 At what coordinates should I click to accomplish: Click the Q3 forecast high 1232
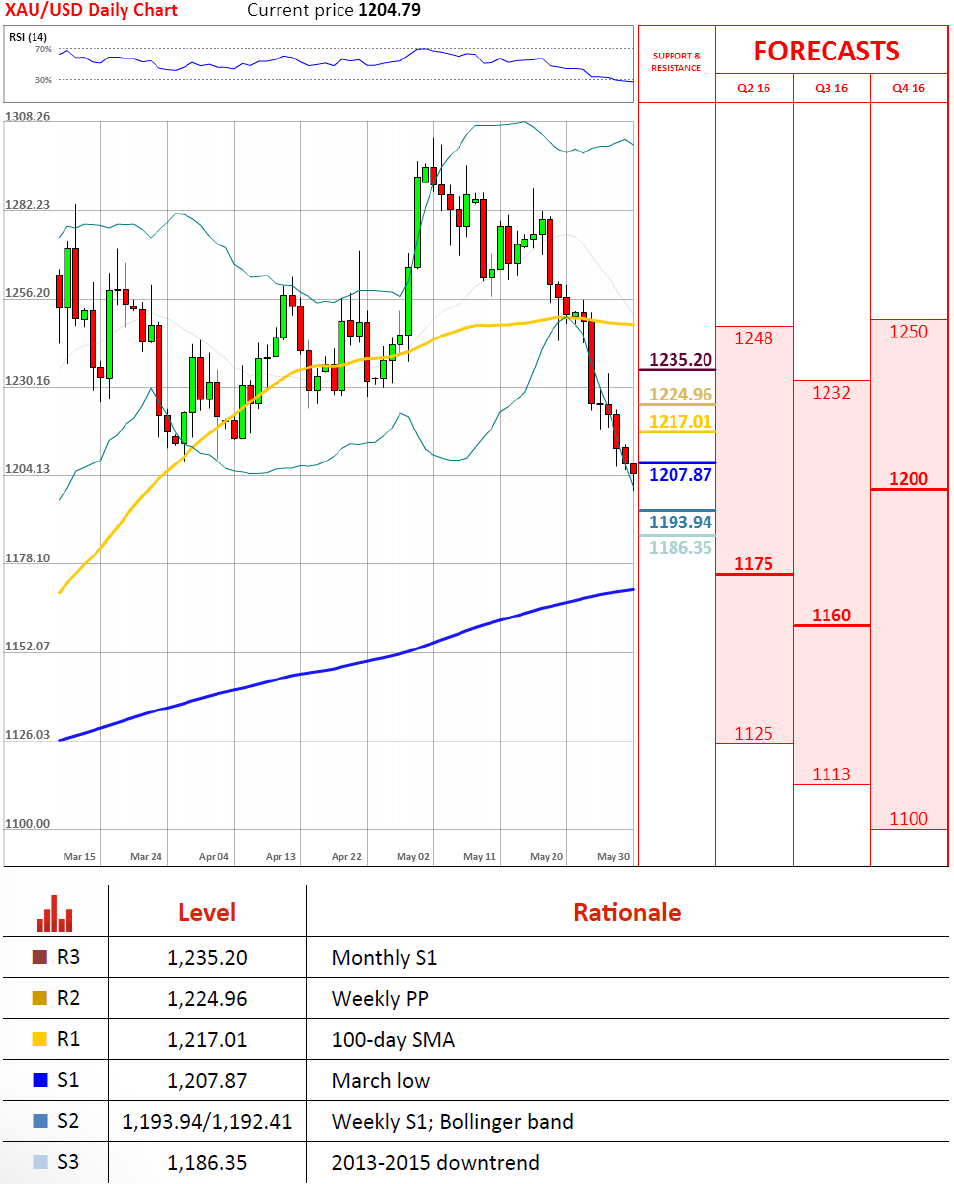click(831, 393)
